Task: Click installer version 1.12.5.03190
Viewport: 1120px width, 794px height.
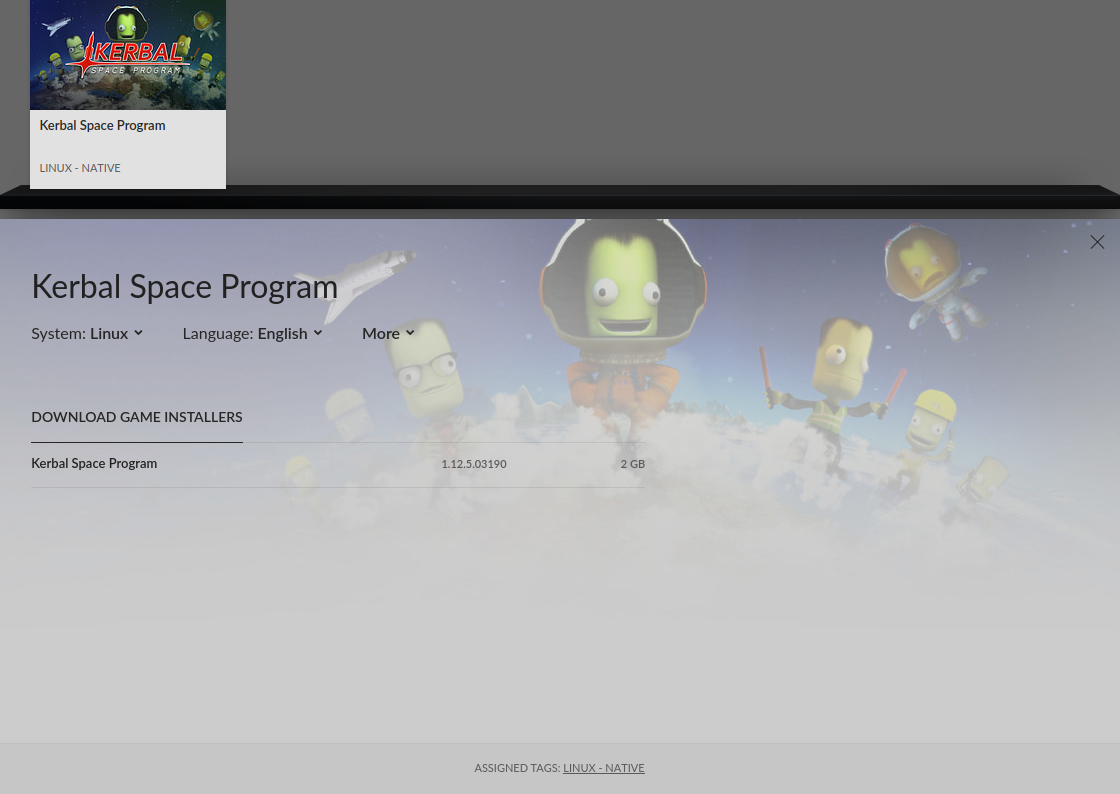Action: (474, 464)
